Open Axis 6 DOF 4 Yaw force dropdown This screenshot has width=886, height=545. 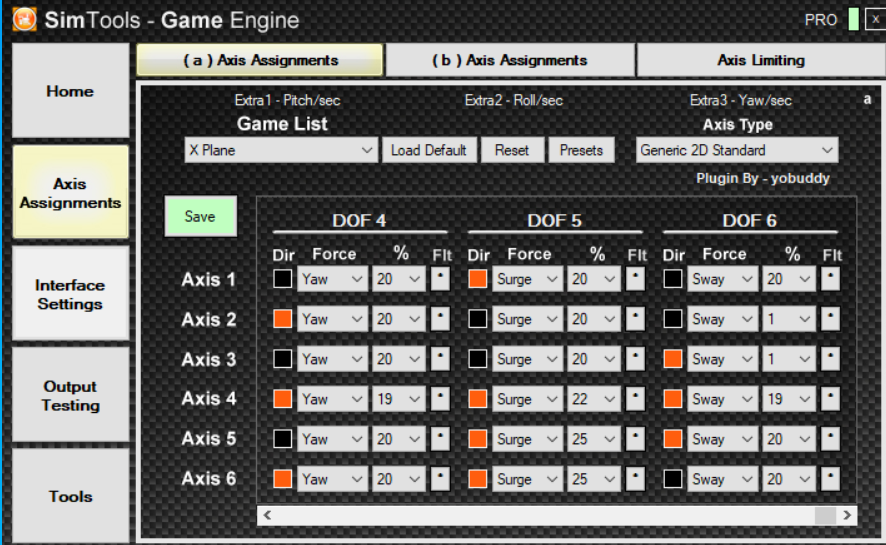[x=332, y=479]
